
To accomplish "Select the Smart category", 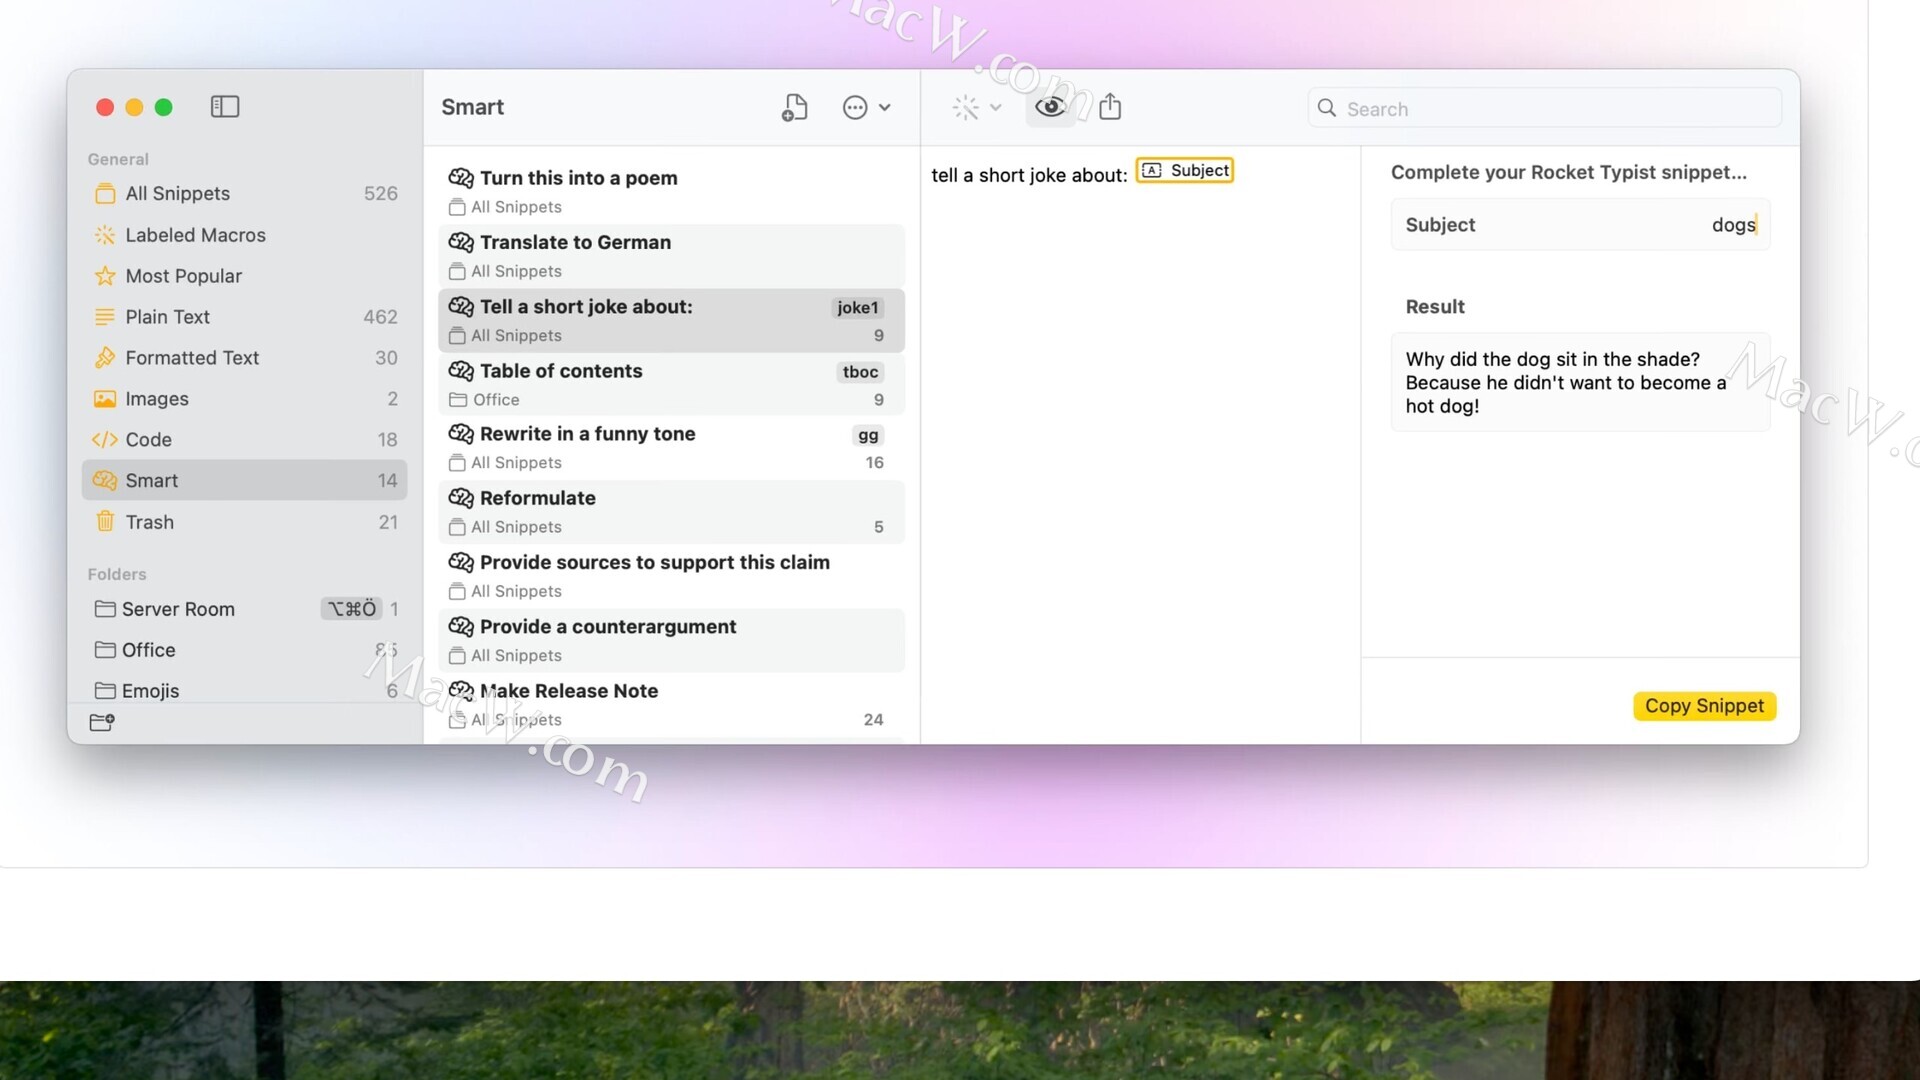I will tap(244, 481).
